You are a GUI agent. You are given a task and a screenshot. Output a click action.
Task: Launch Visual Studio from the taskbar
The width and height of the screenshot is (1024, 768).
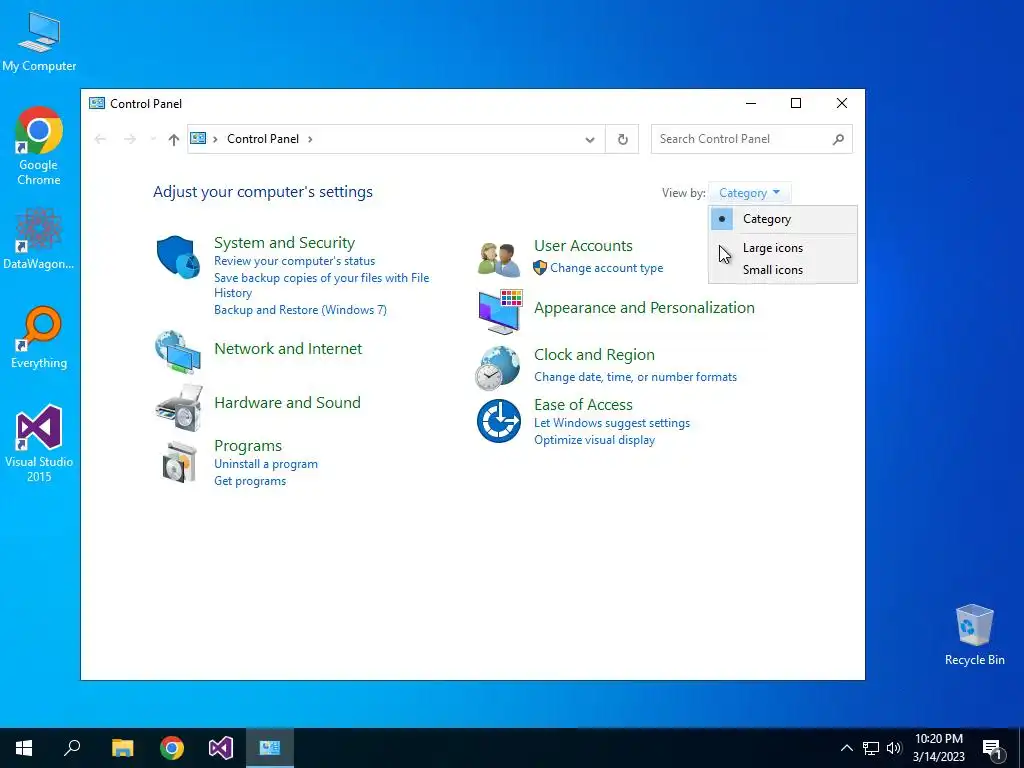[221, 748]
